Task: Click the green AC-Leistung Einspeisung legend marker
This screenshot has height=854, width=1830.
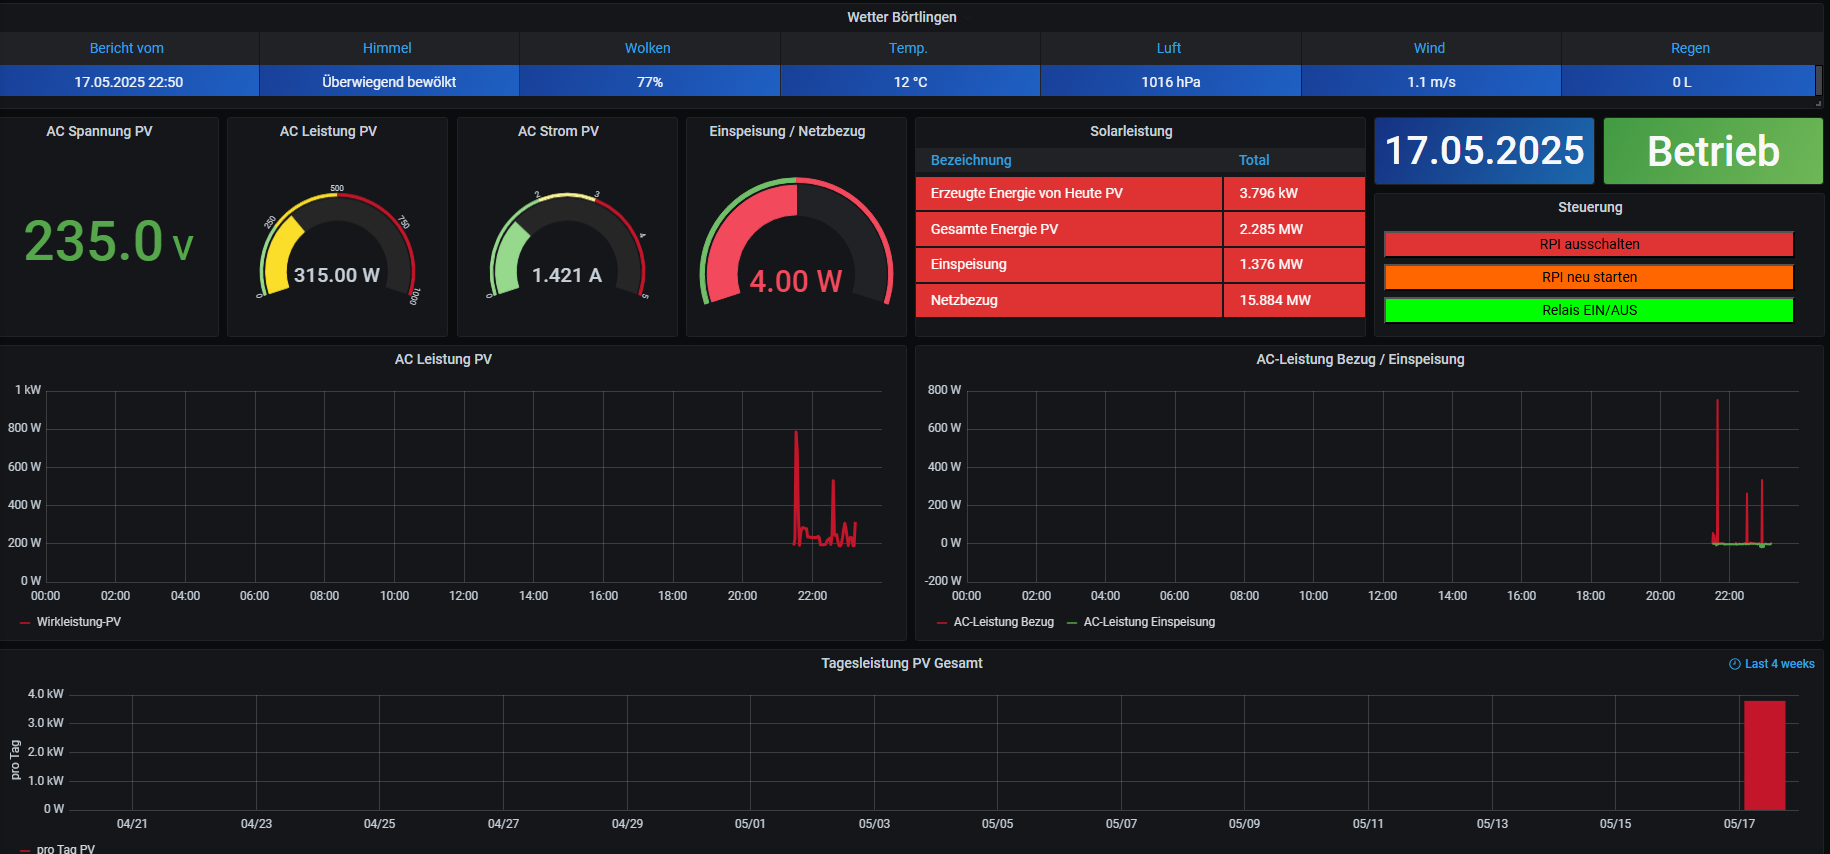Action: (1072, 622)
